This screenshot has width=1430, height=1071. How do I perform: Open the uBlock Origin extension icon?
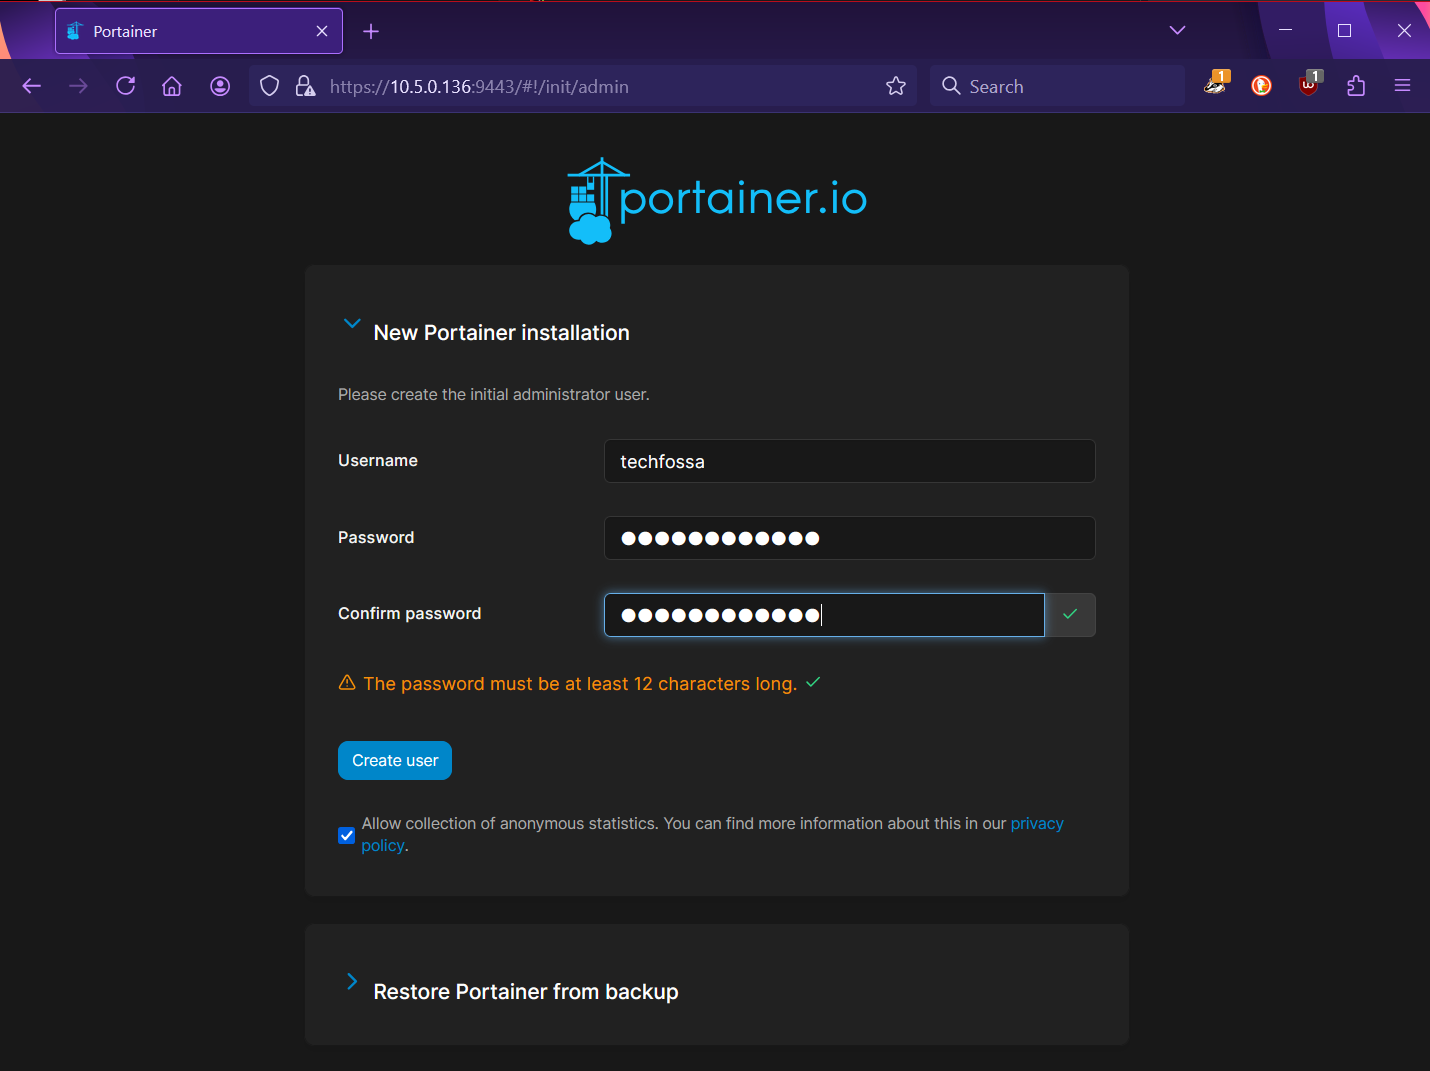1308,86
